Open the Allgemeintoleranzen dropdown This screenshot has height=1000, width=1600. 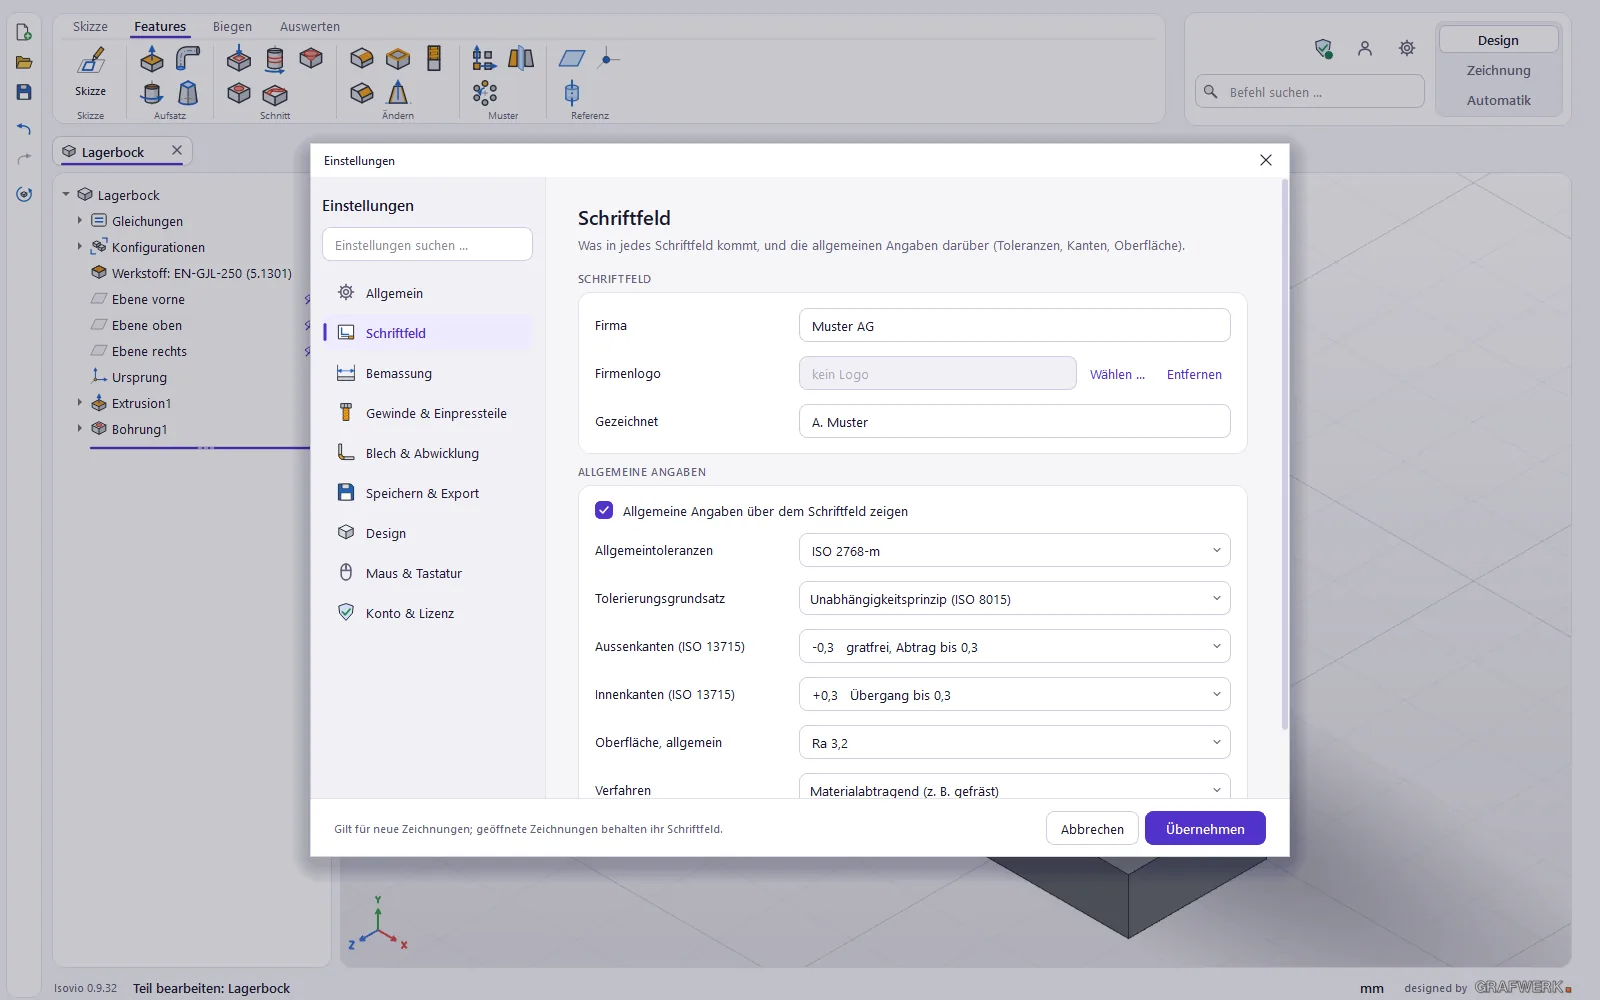(x=1014, y=550)
